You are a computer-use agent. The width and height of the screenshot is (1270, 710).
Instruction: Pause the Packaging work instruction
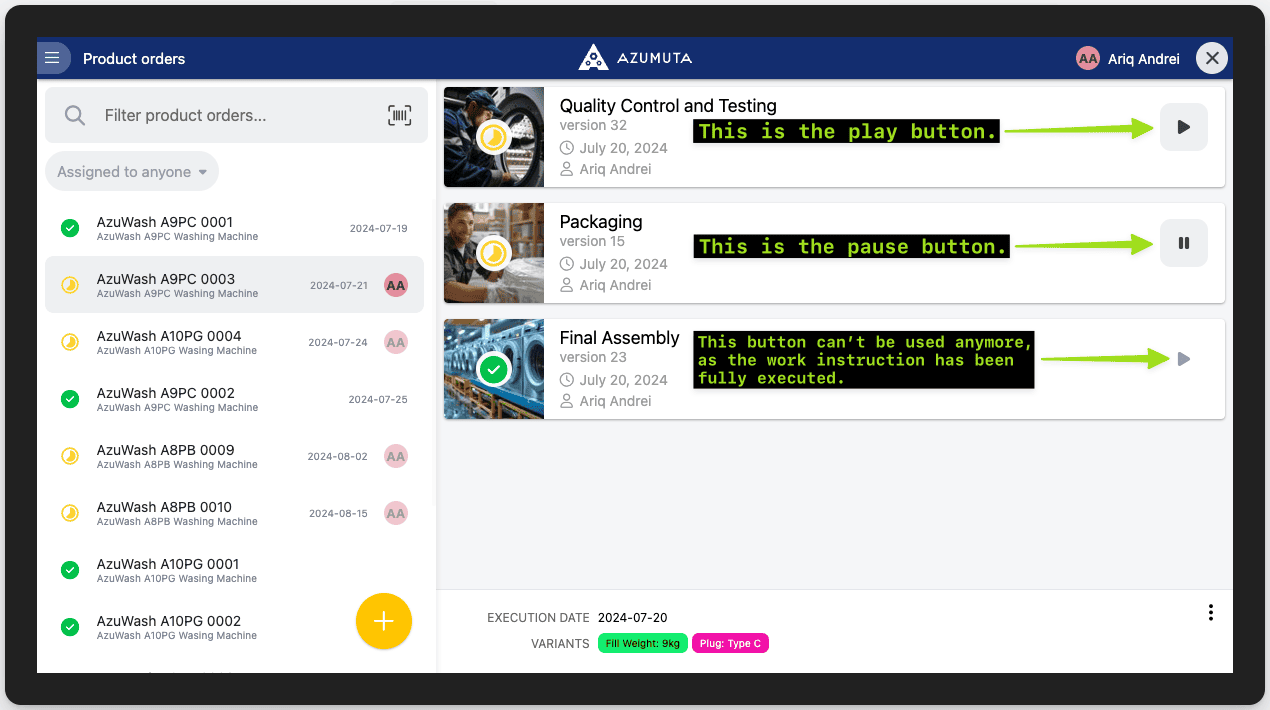[x=1183, y=243]
